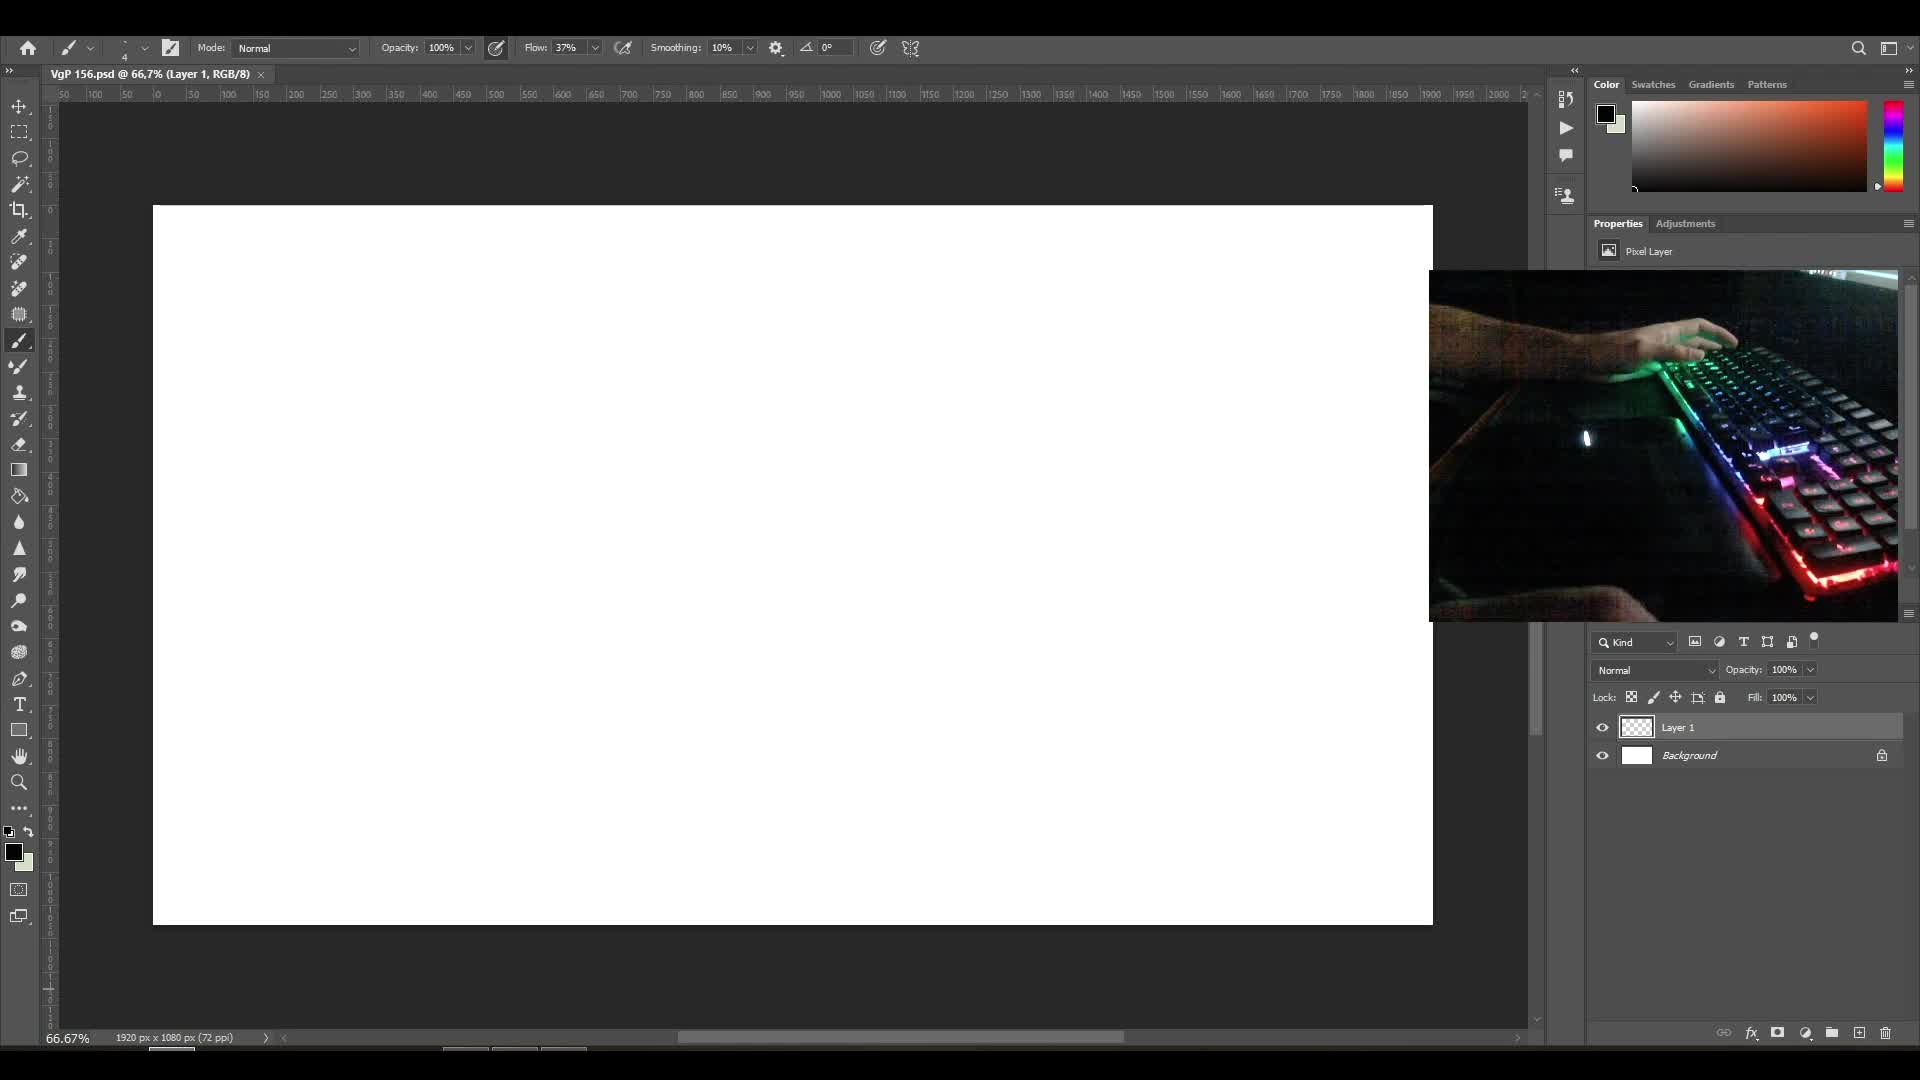
Task: Select the Hand tool
Action: [x=19, y=756]
